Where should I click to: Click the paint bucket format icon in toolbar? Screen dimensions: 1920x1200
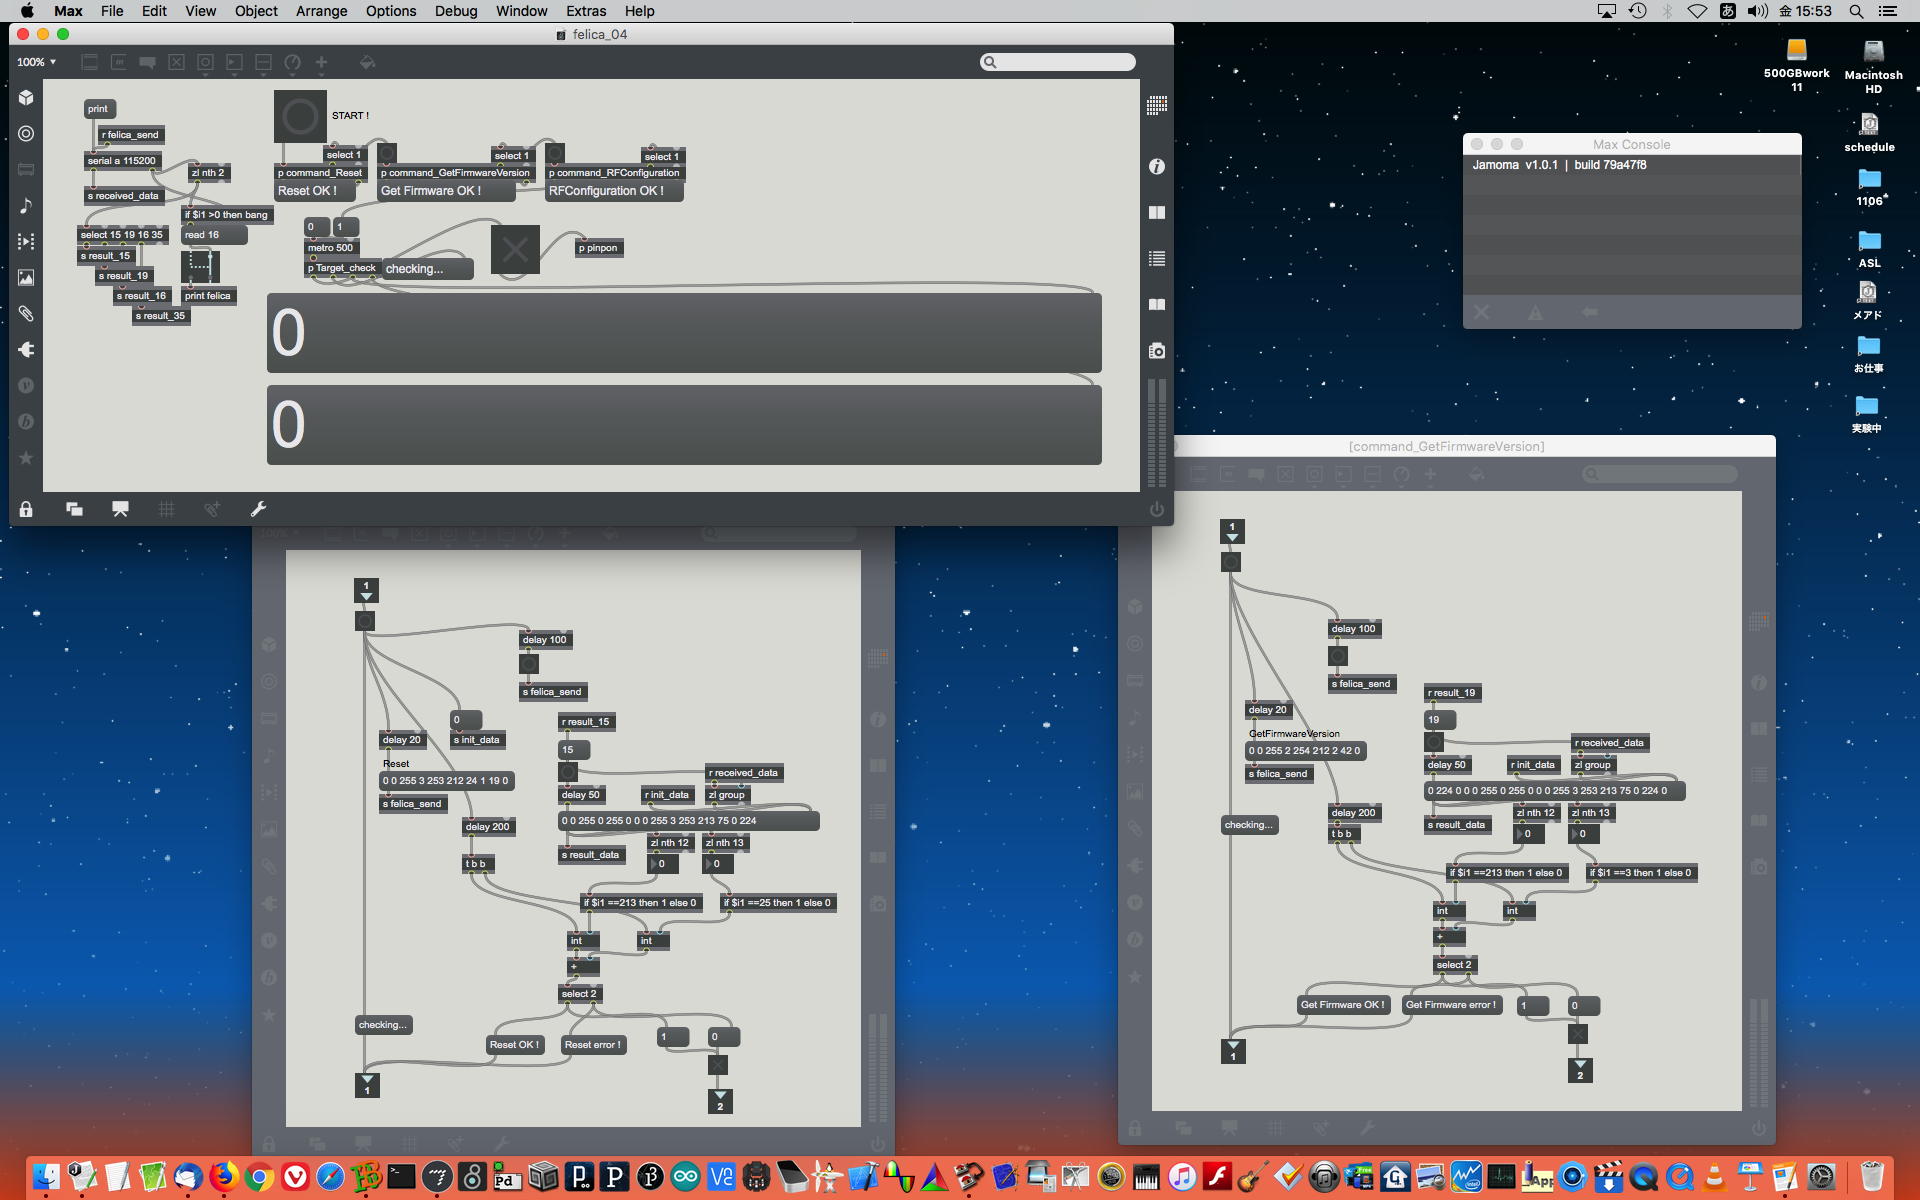coord(367,62)
